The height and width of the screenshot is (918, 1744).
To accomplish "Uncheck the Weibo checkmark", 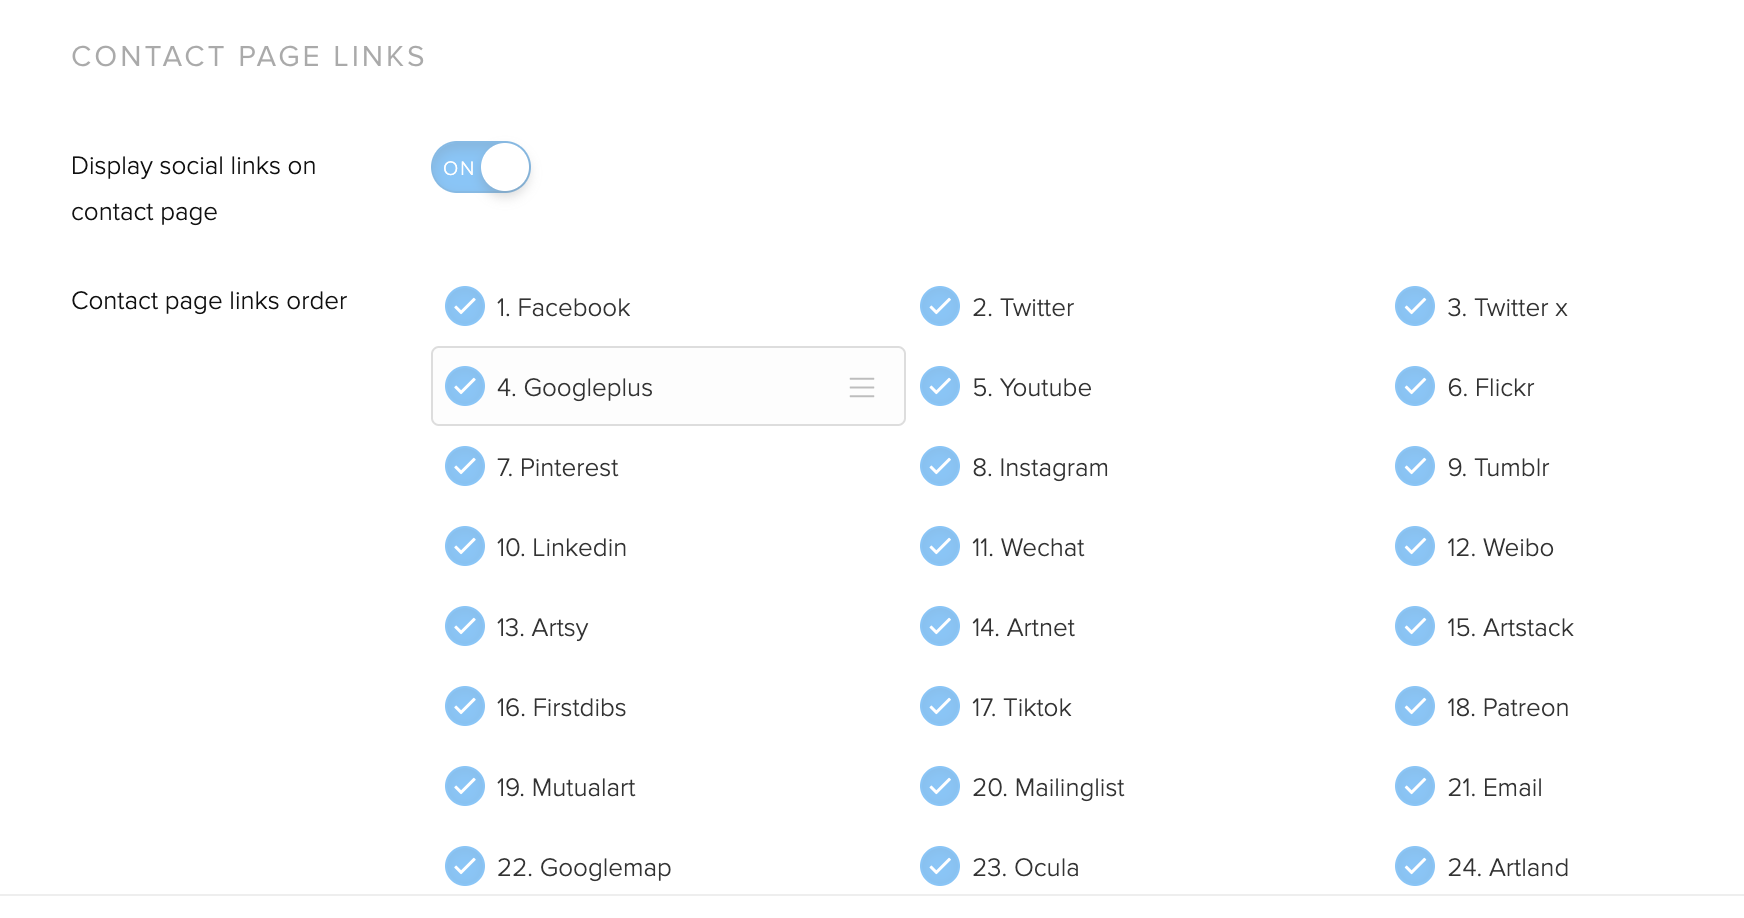I will 1415,546.
